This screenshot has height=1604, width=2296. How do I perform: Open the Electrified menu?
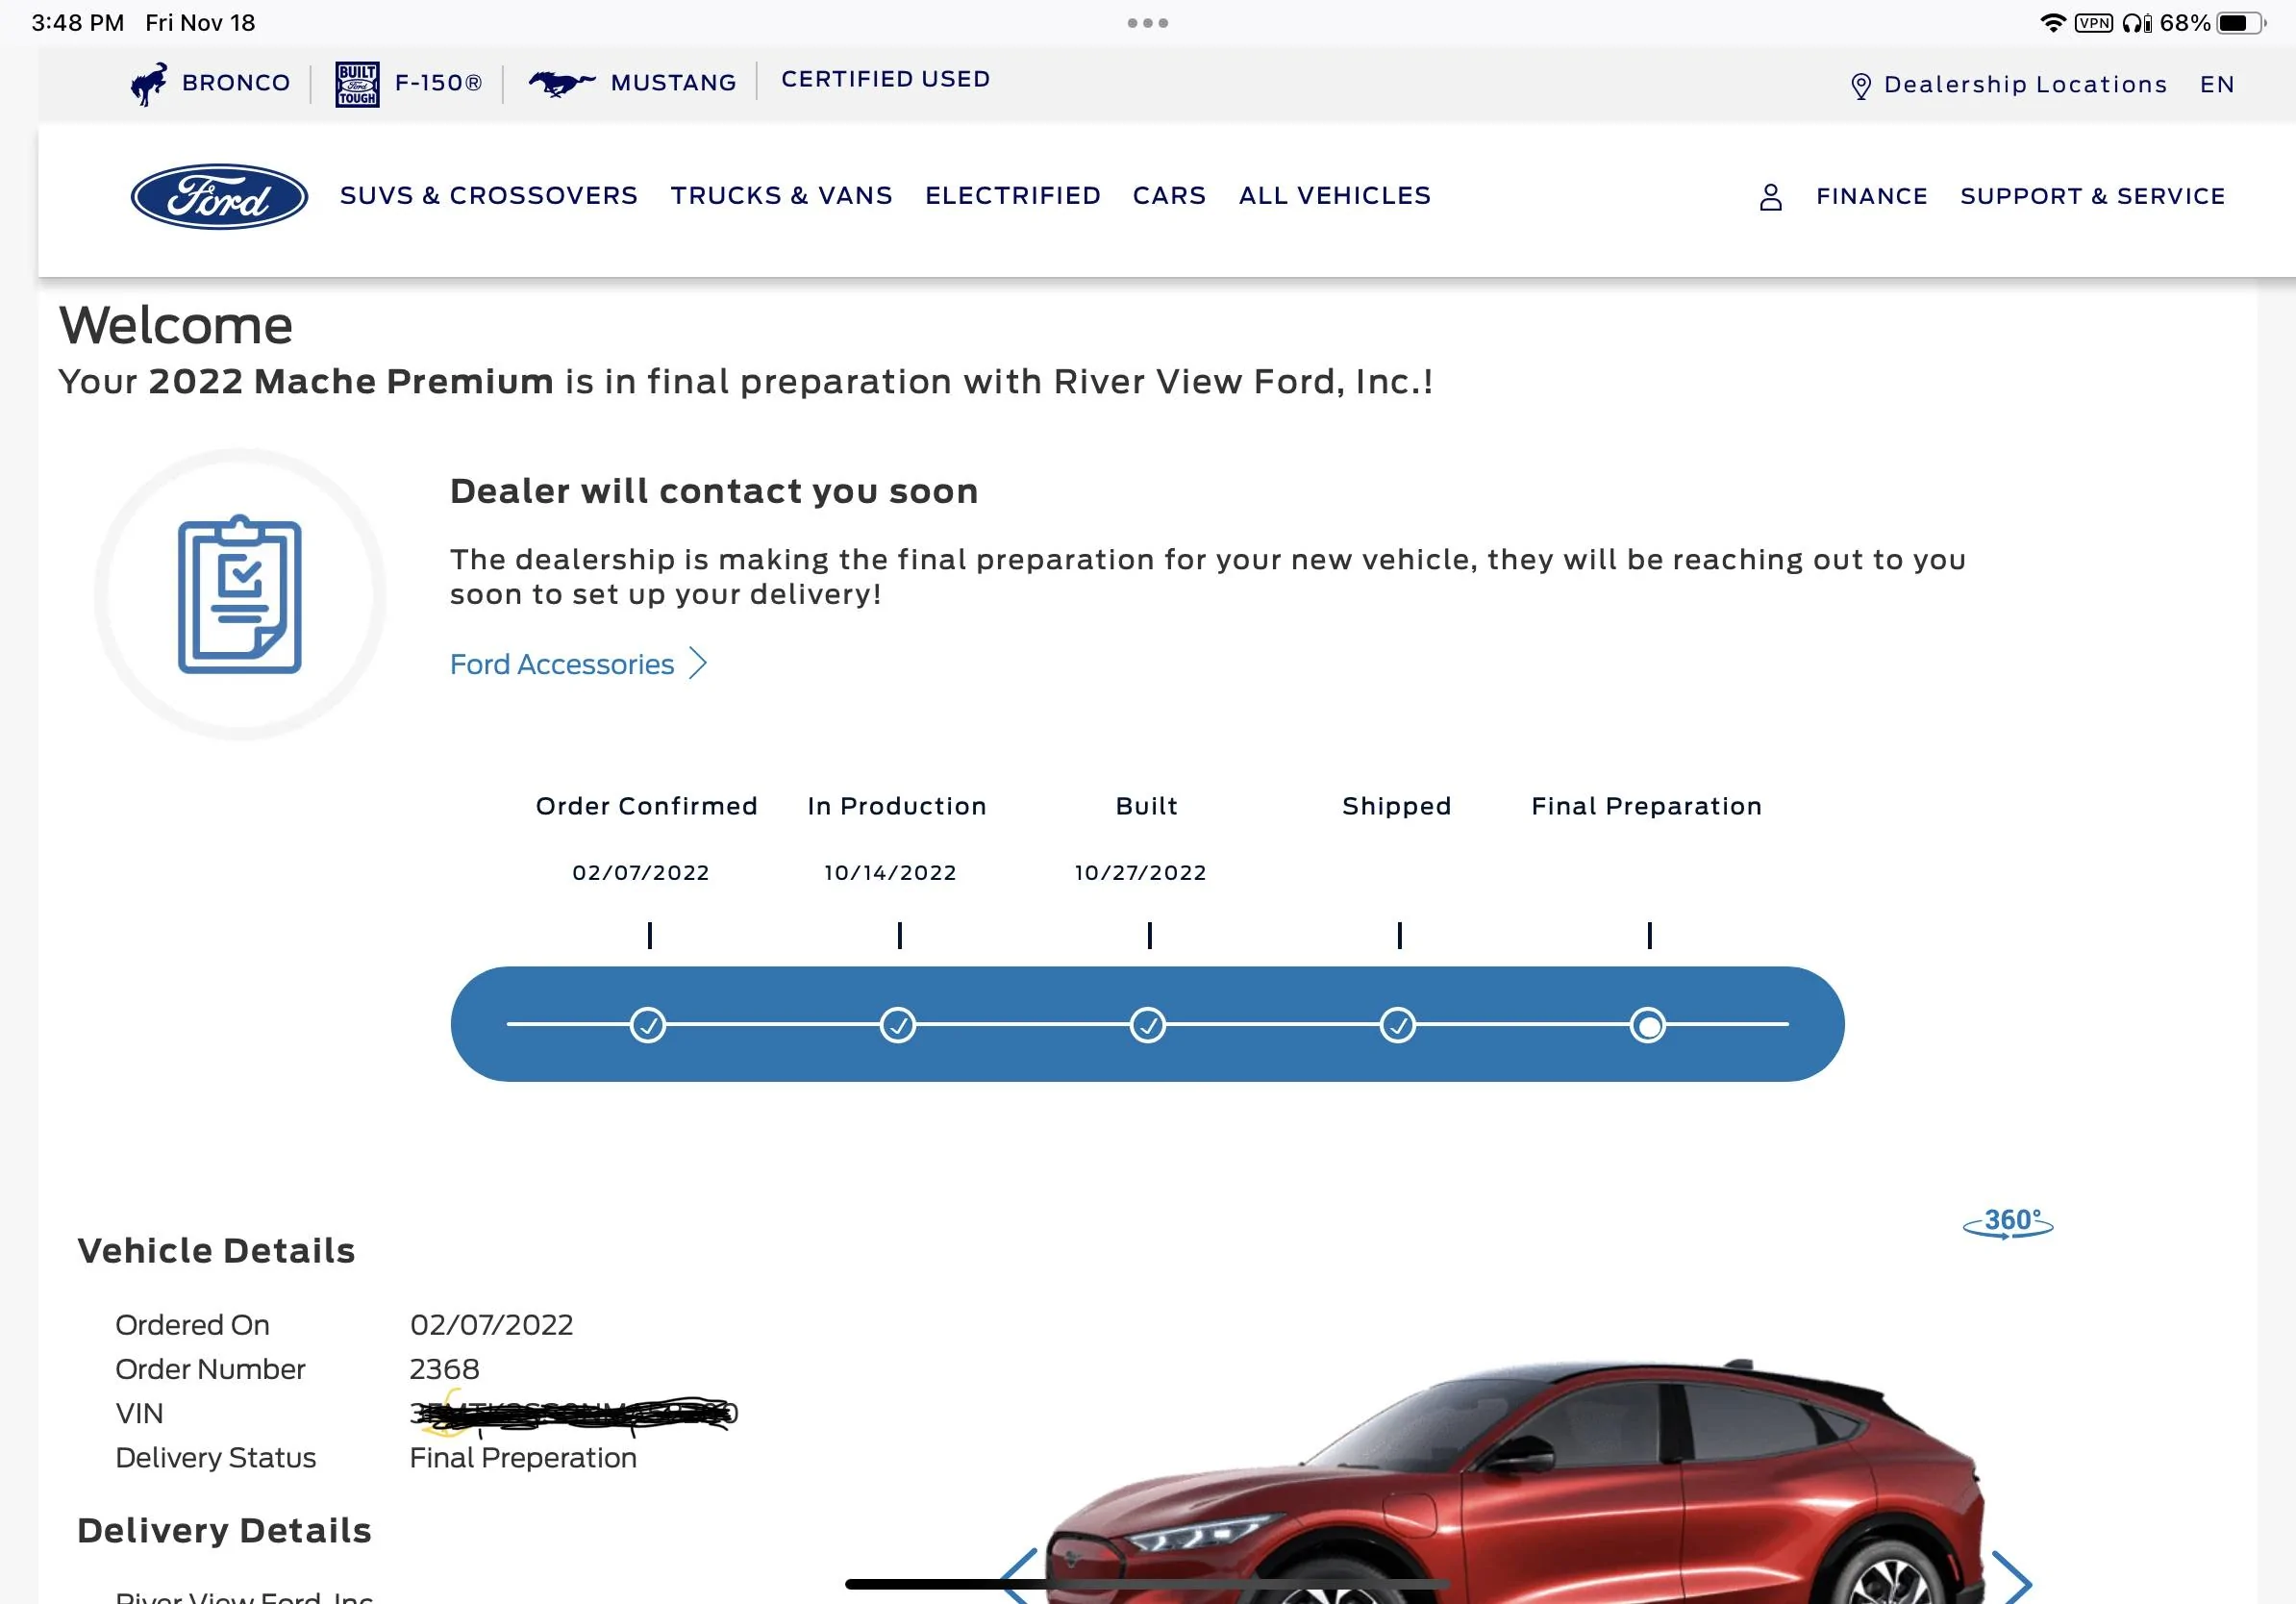1013,196
